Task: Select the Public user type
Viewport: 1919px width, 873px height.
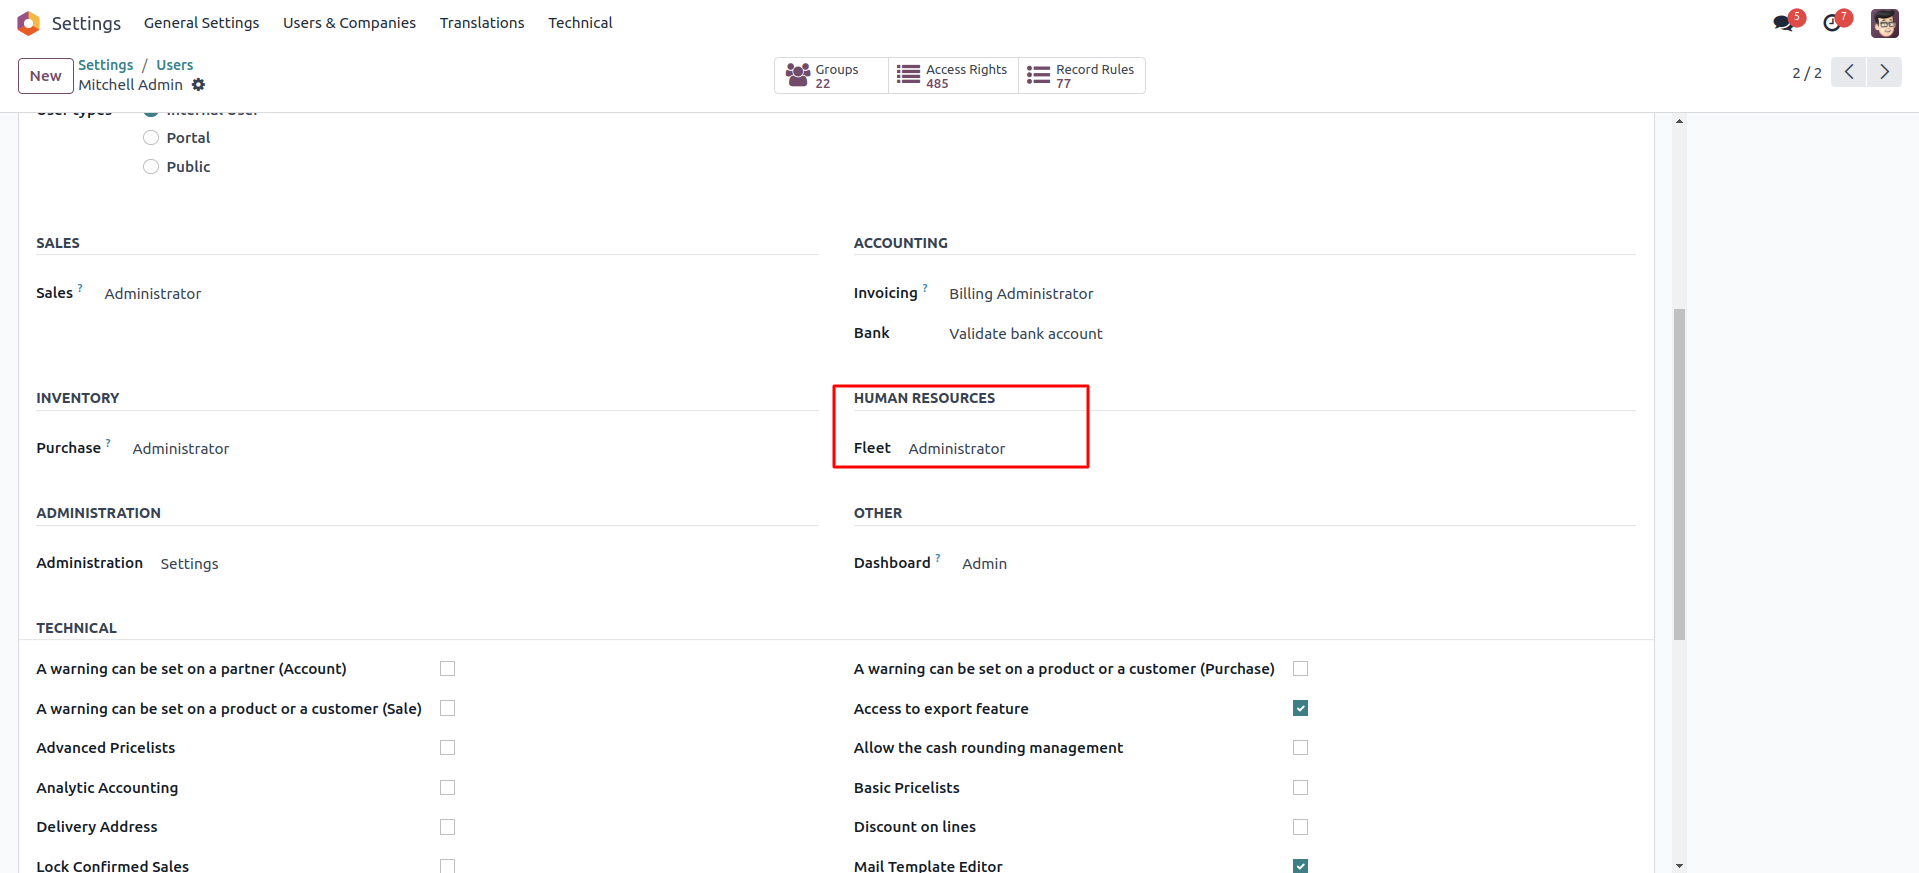Action: 151,167
